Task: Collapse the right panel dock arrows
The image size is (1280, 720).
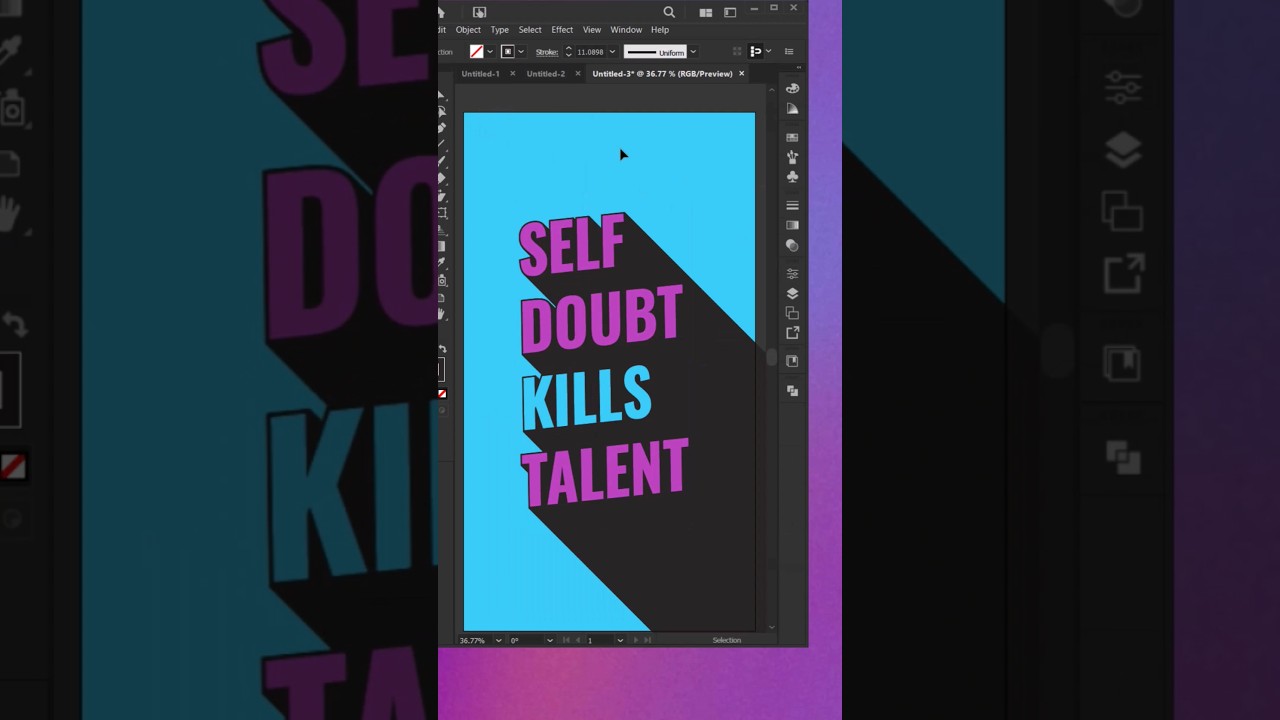Action: point(799,67)
